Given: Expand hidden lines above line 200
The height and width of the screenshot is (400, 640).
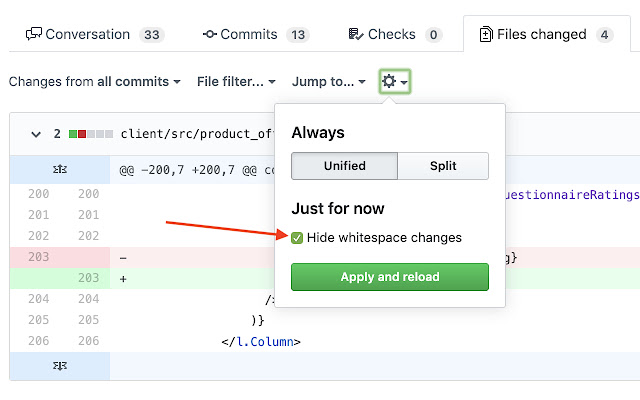Looking at the screenshot, I should [59, 170].
